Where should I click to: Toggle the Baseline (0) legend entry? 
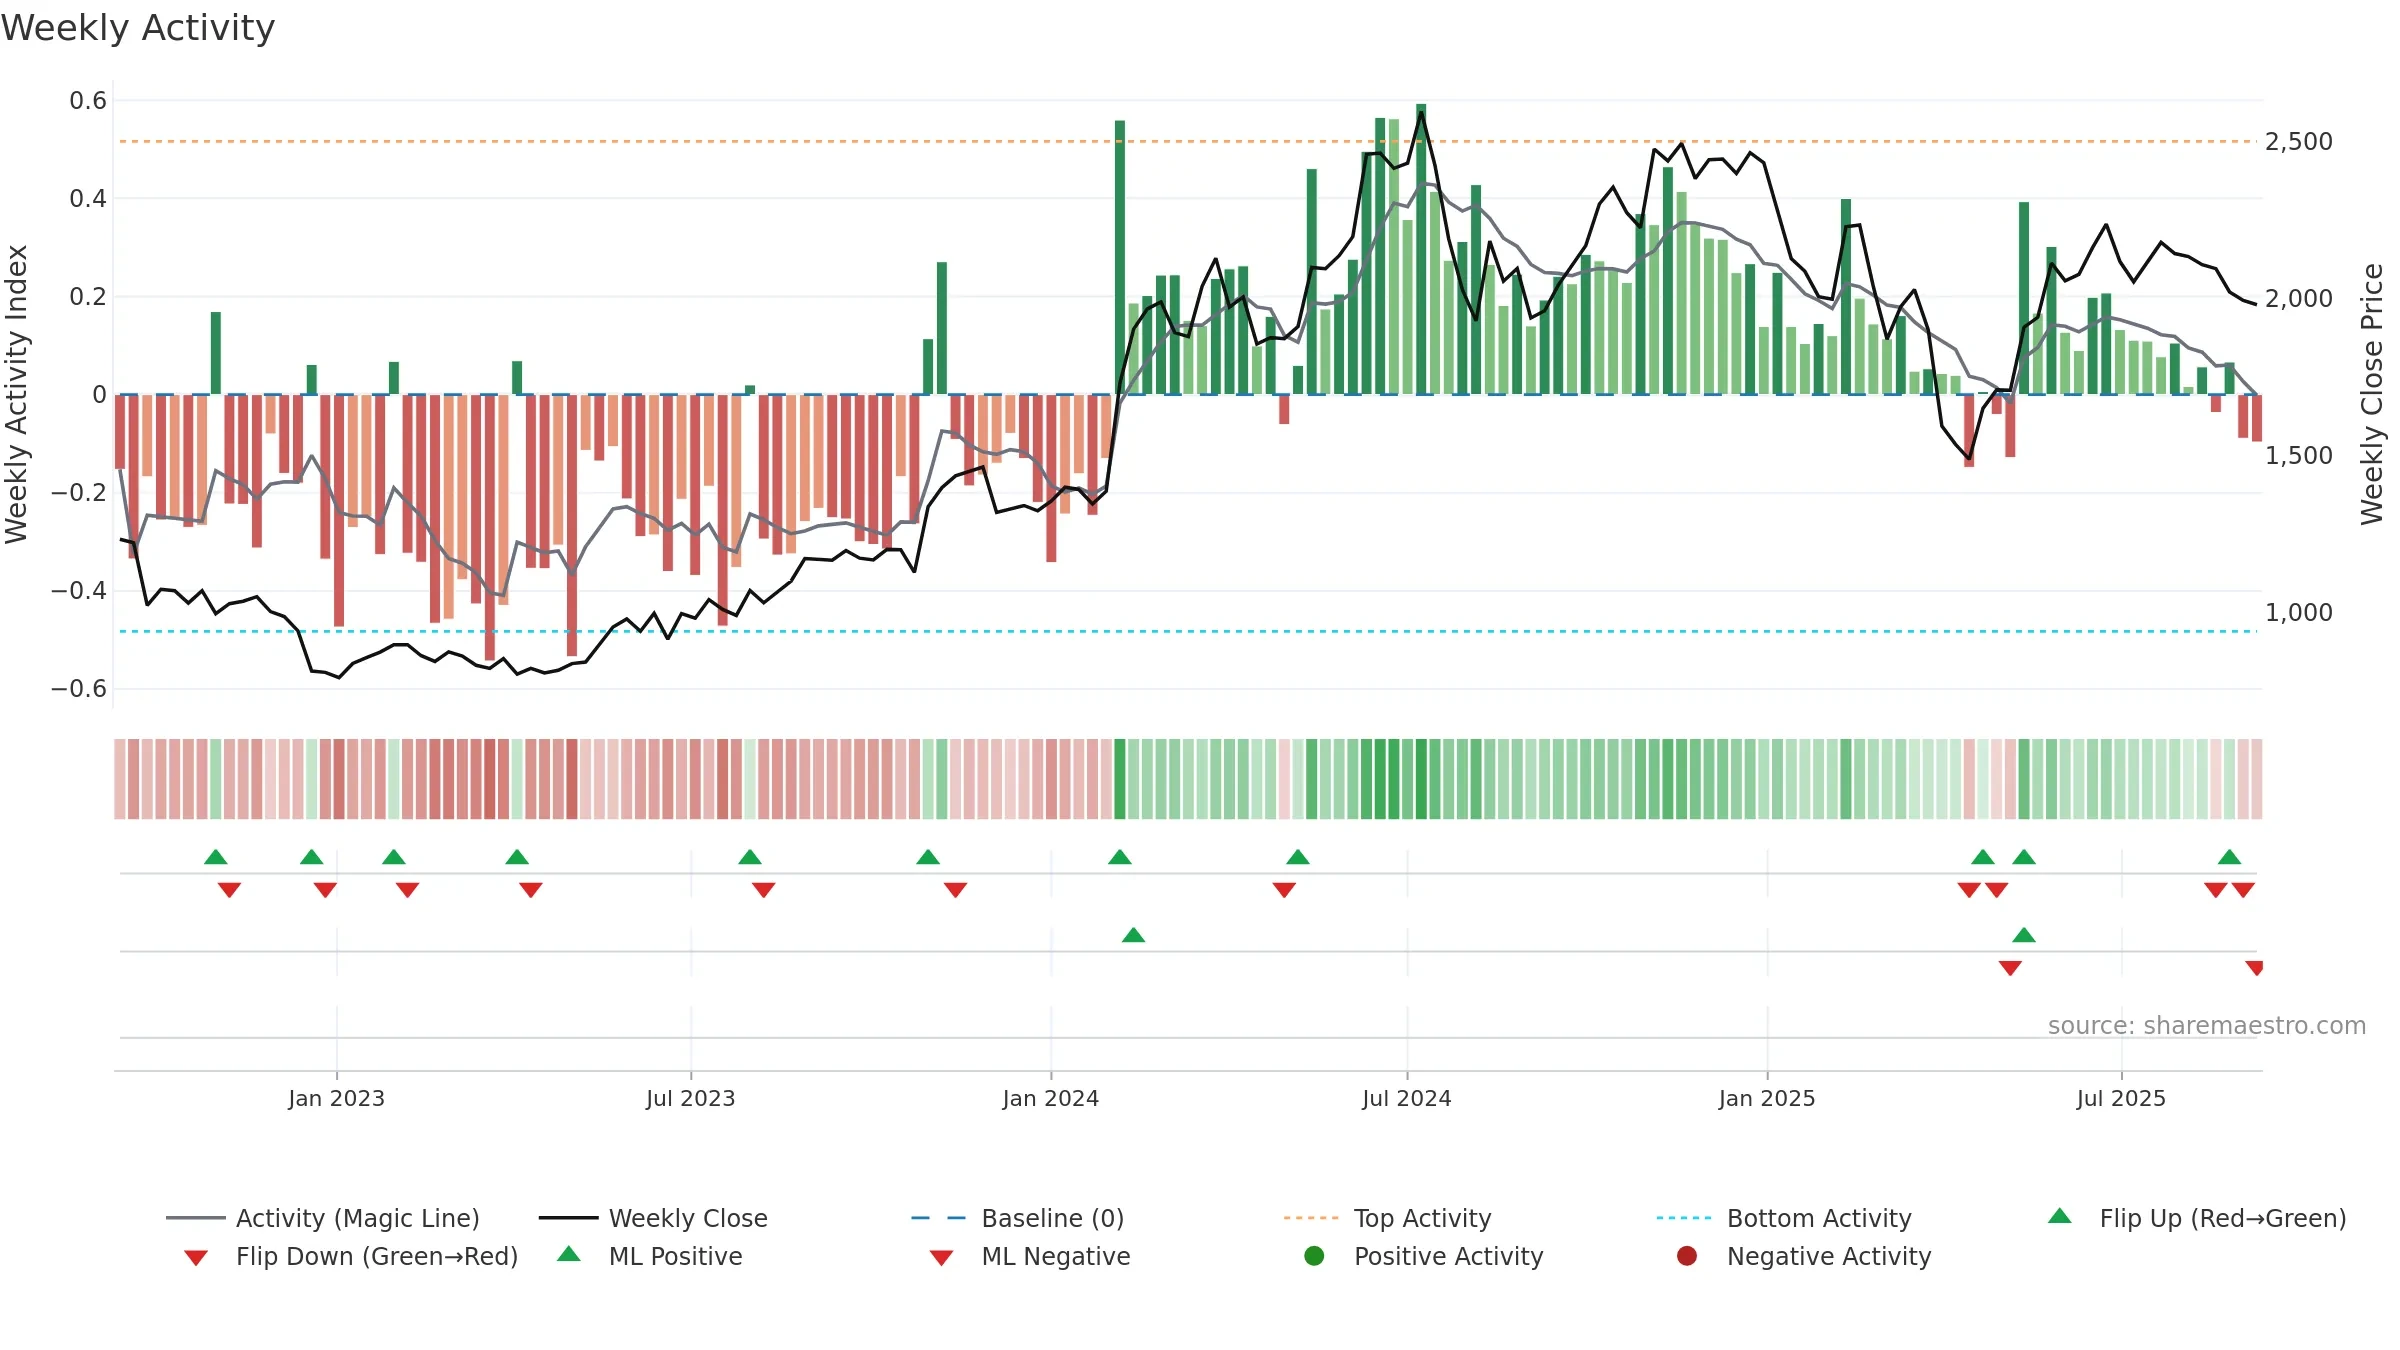[1018, 1218]
